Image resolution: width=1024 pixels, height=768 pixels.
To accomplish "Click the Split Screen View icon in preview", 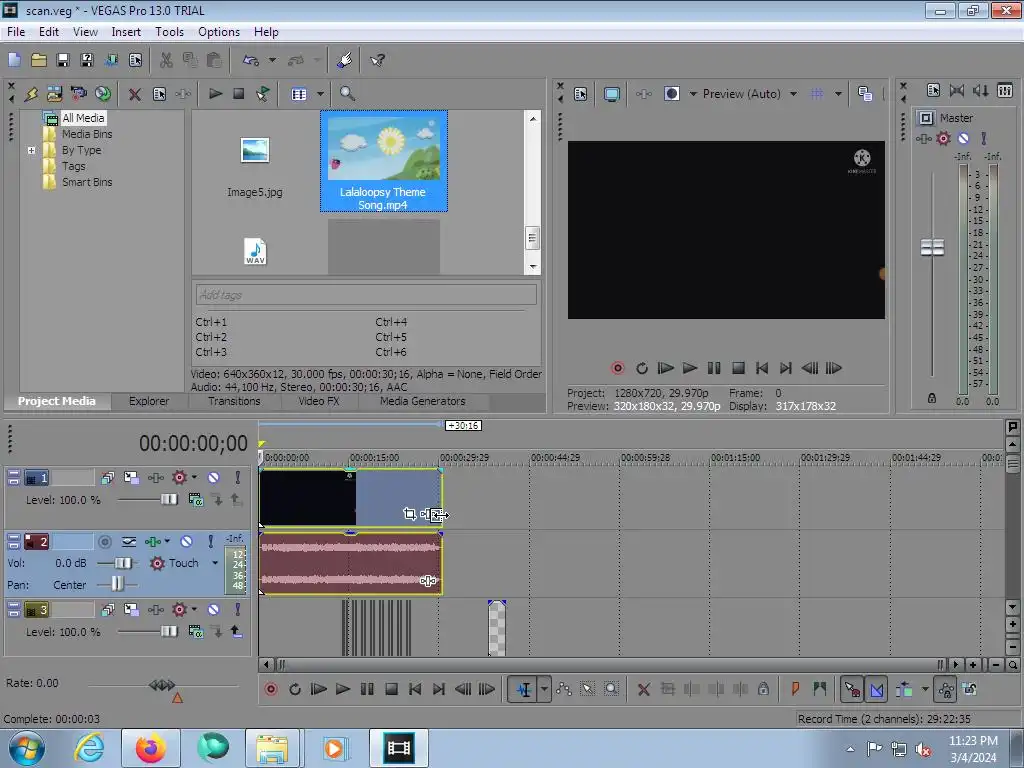I will pos(671,94).
